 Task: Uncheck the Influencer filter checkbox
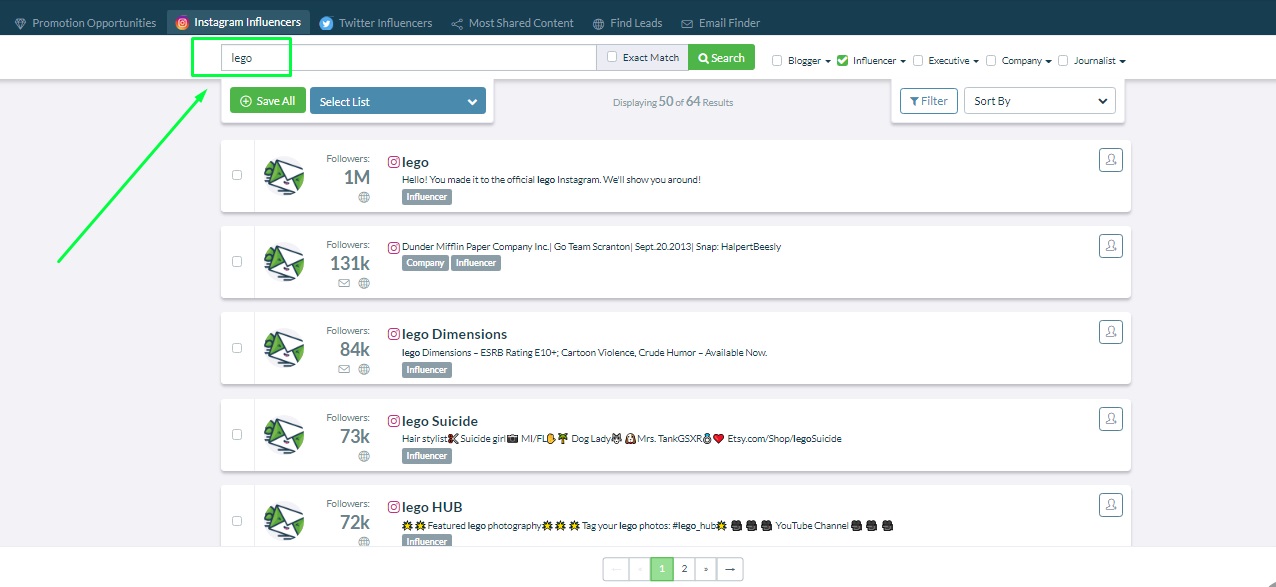pos(843,60)
